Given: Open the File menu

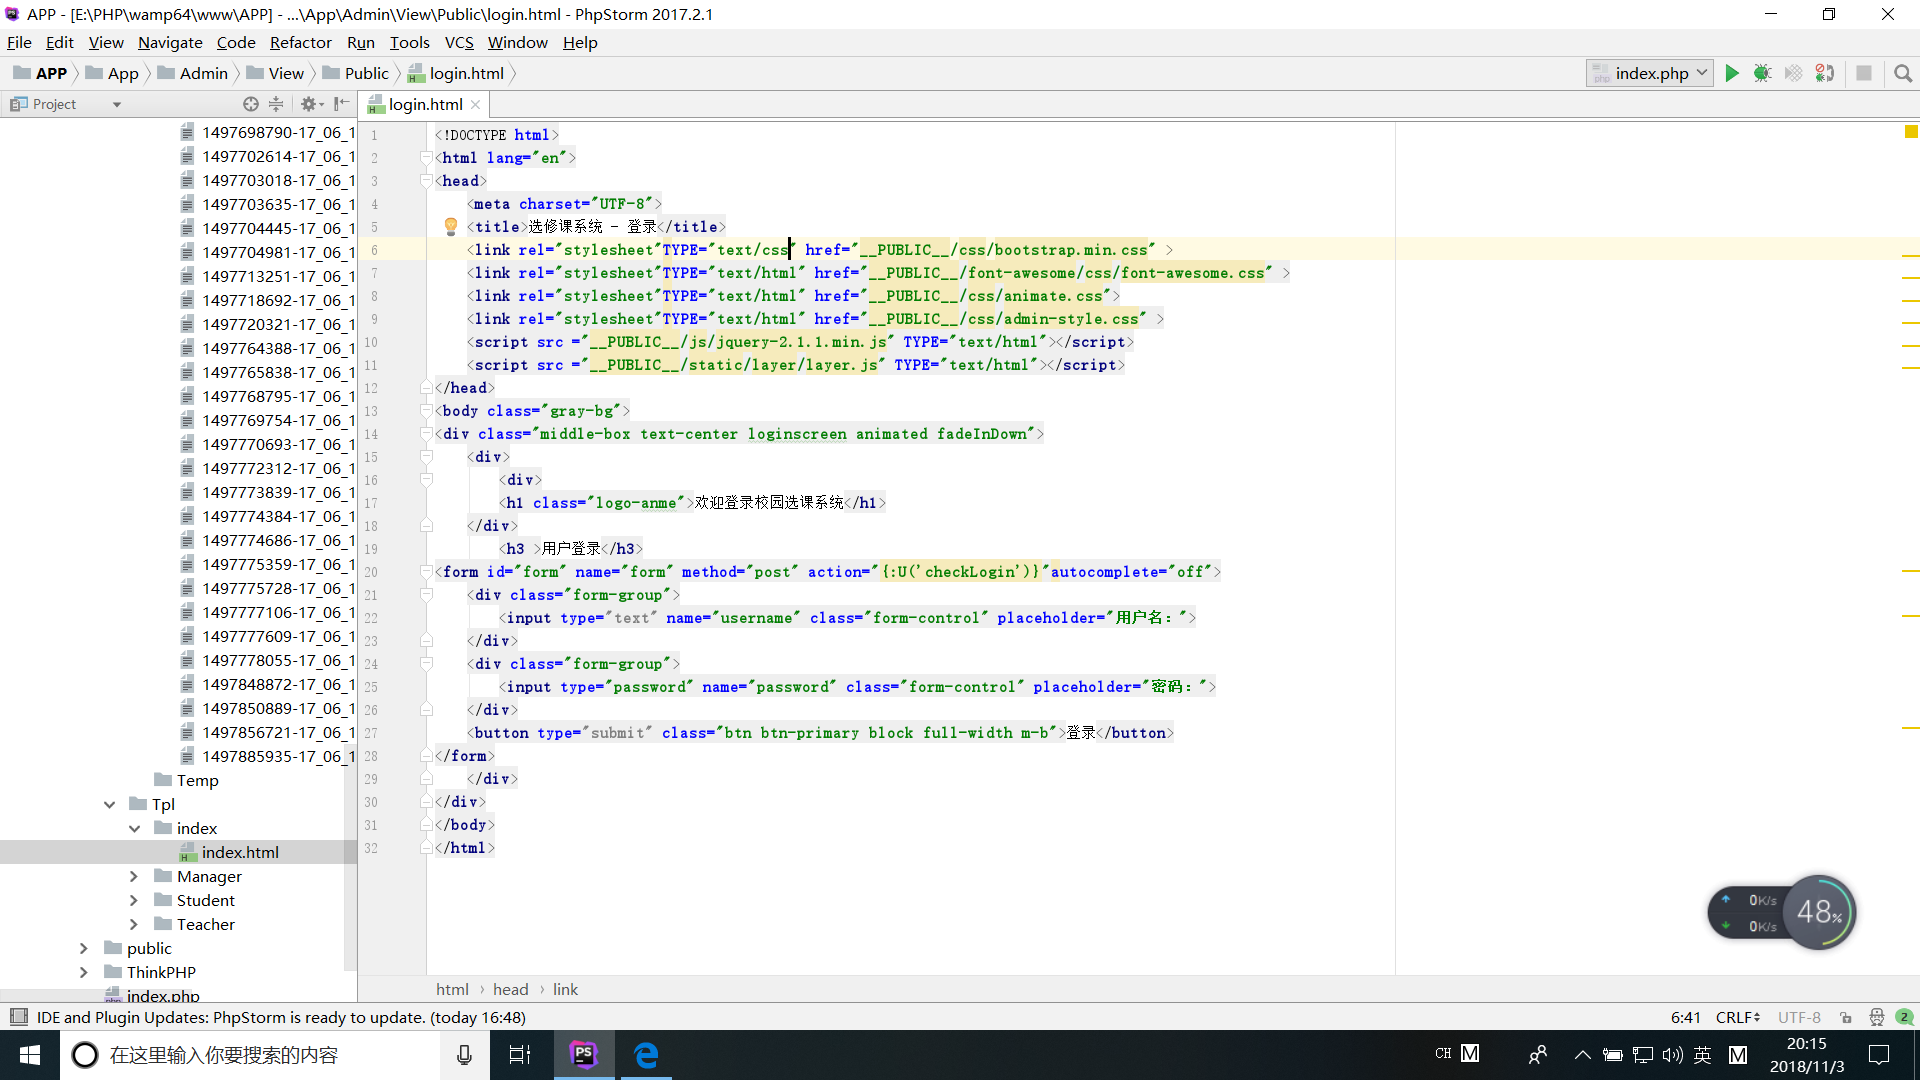Looking at the screenshot, I should tap(19, 42).
